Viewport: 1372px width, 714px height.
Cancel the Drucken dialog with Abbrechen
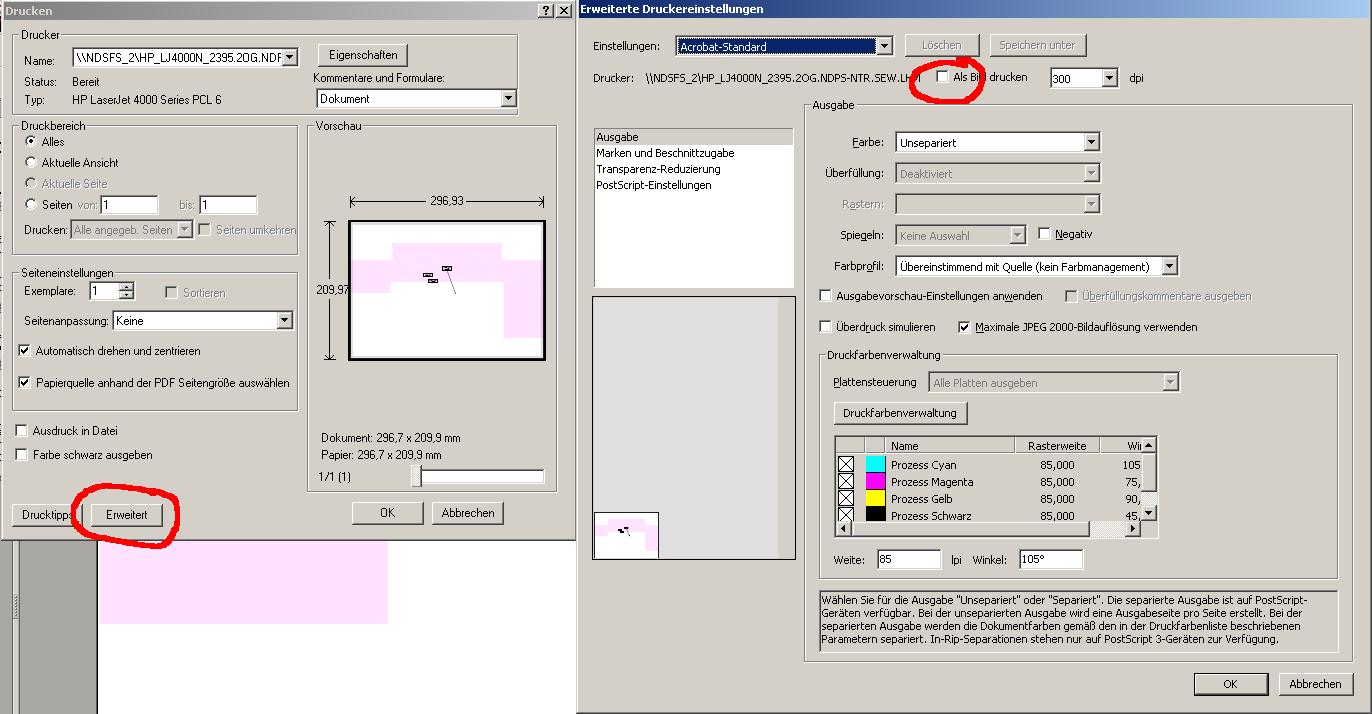pos(468,512)
